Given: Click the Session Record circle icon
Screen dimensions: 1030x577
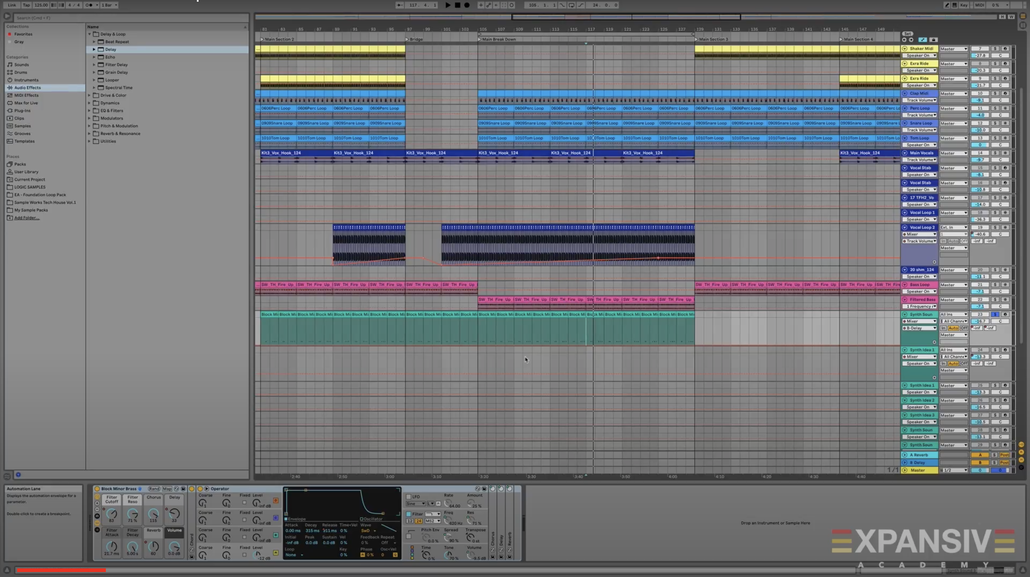Looking at the screenshot, I should [512, 5].
